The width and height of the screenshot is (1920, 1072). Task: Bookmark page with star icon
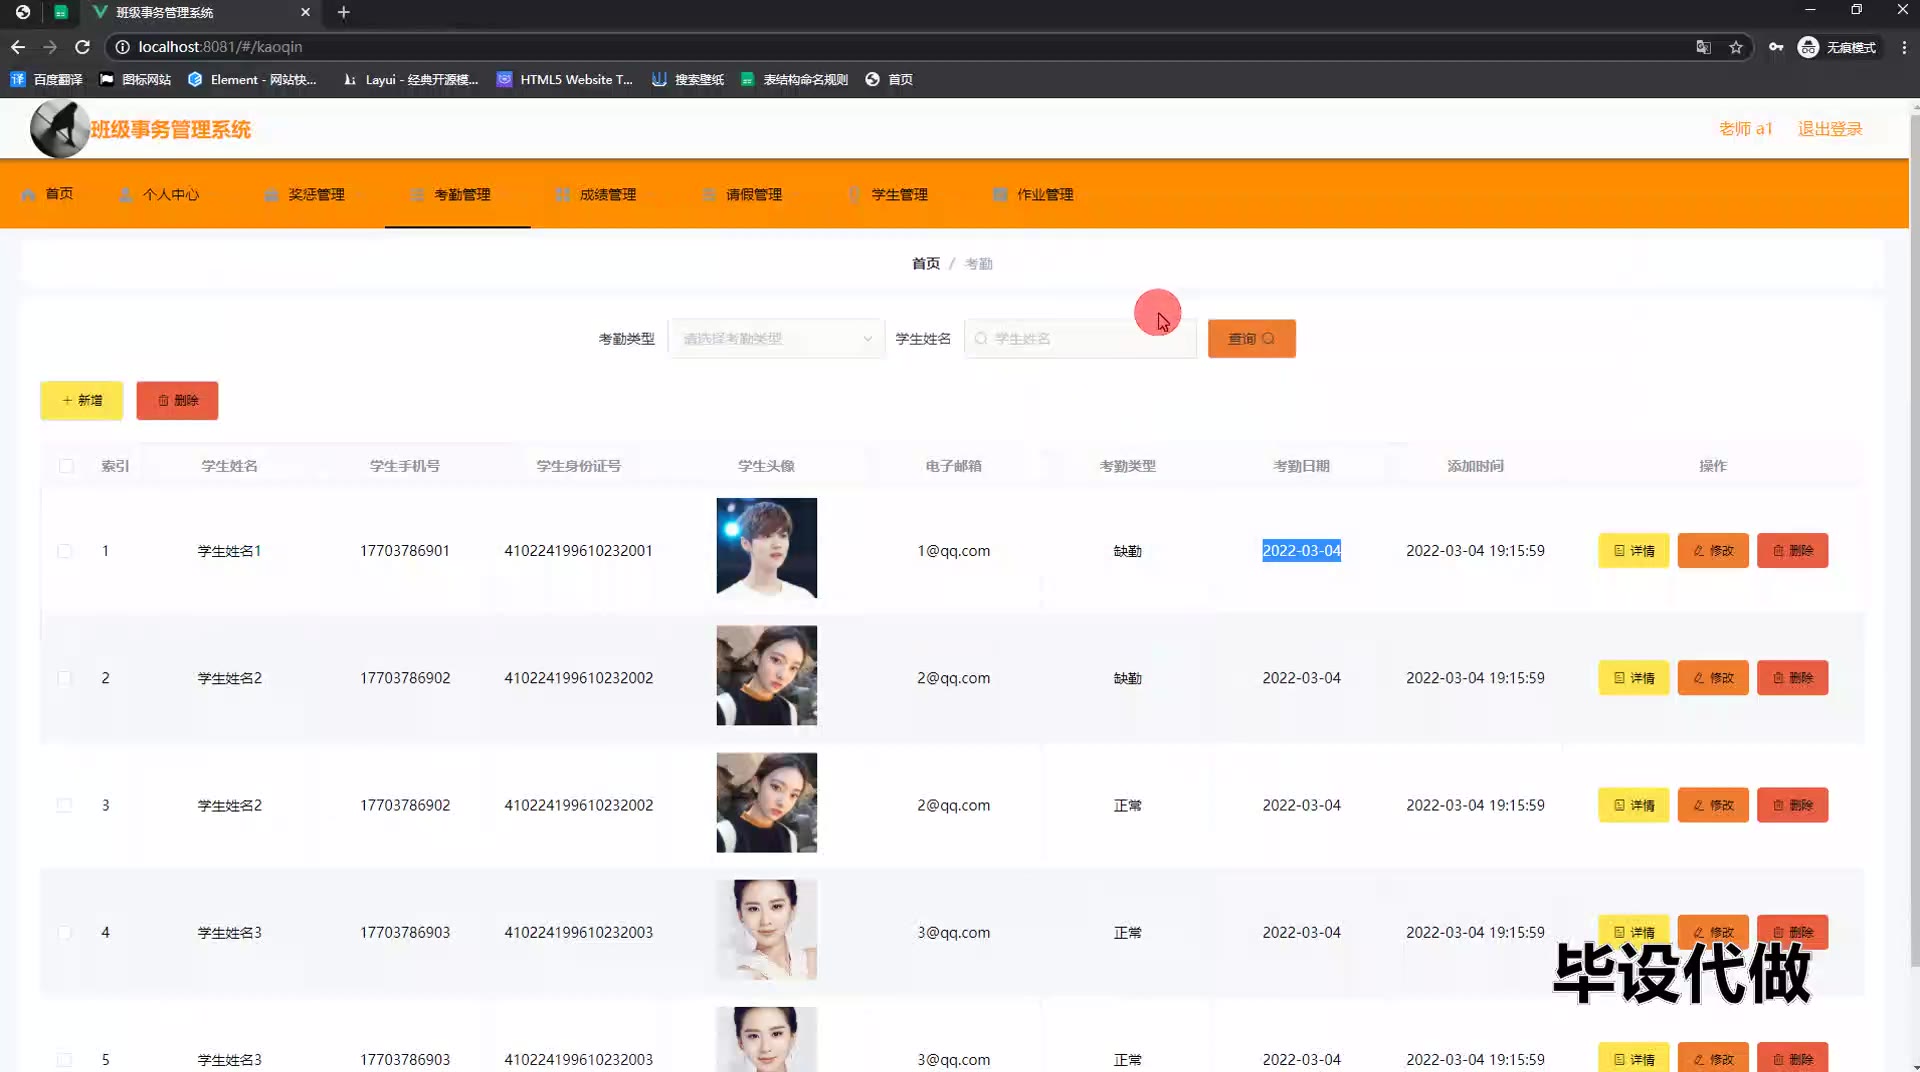(x=1736, y=47)
